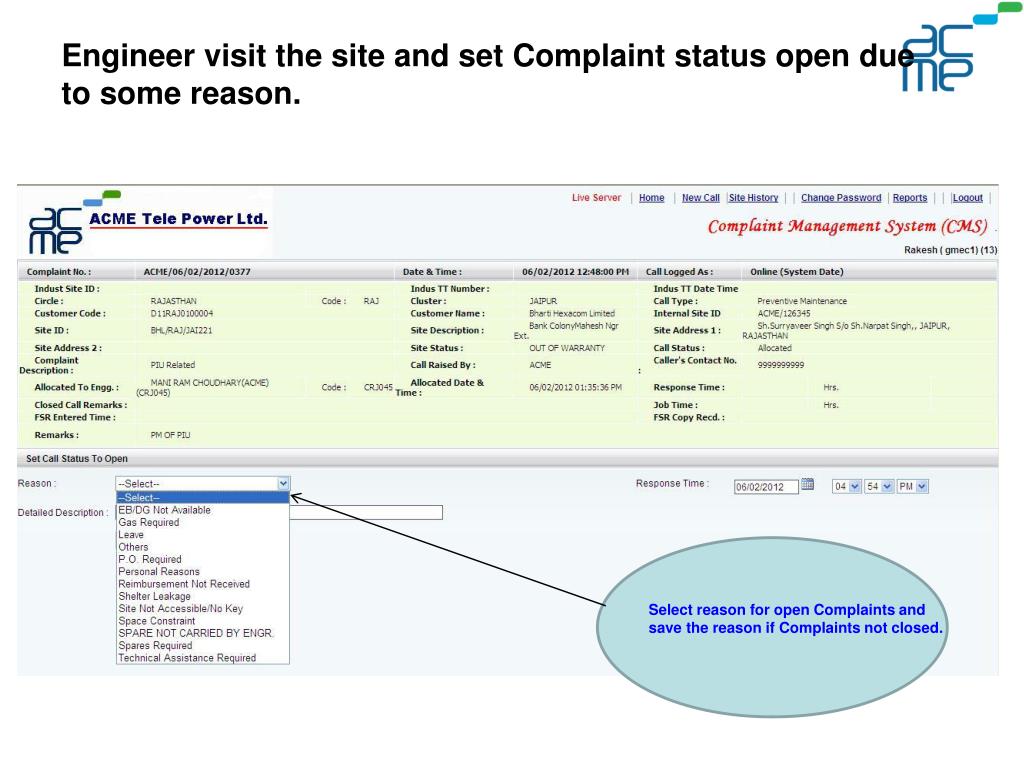The width and height of the screenshot is (1024, 768).
Task: Click 'Call Raised By' value ACME
Action: [540, 365]
